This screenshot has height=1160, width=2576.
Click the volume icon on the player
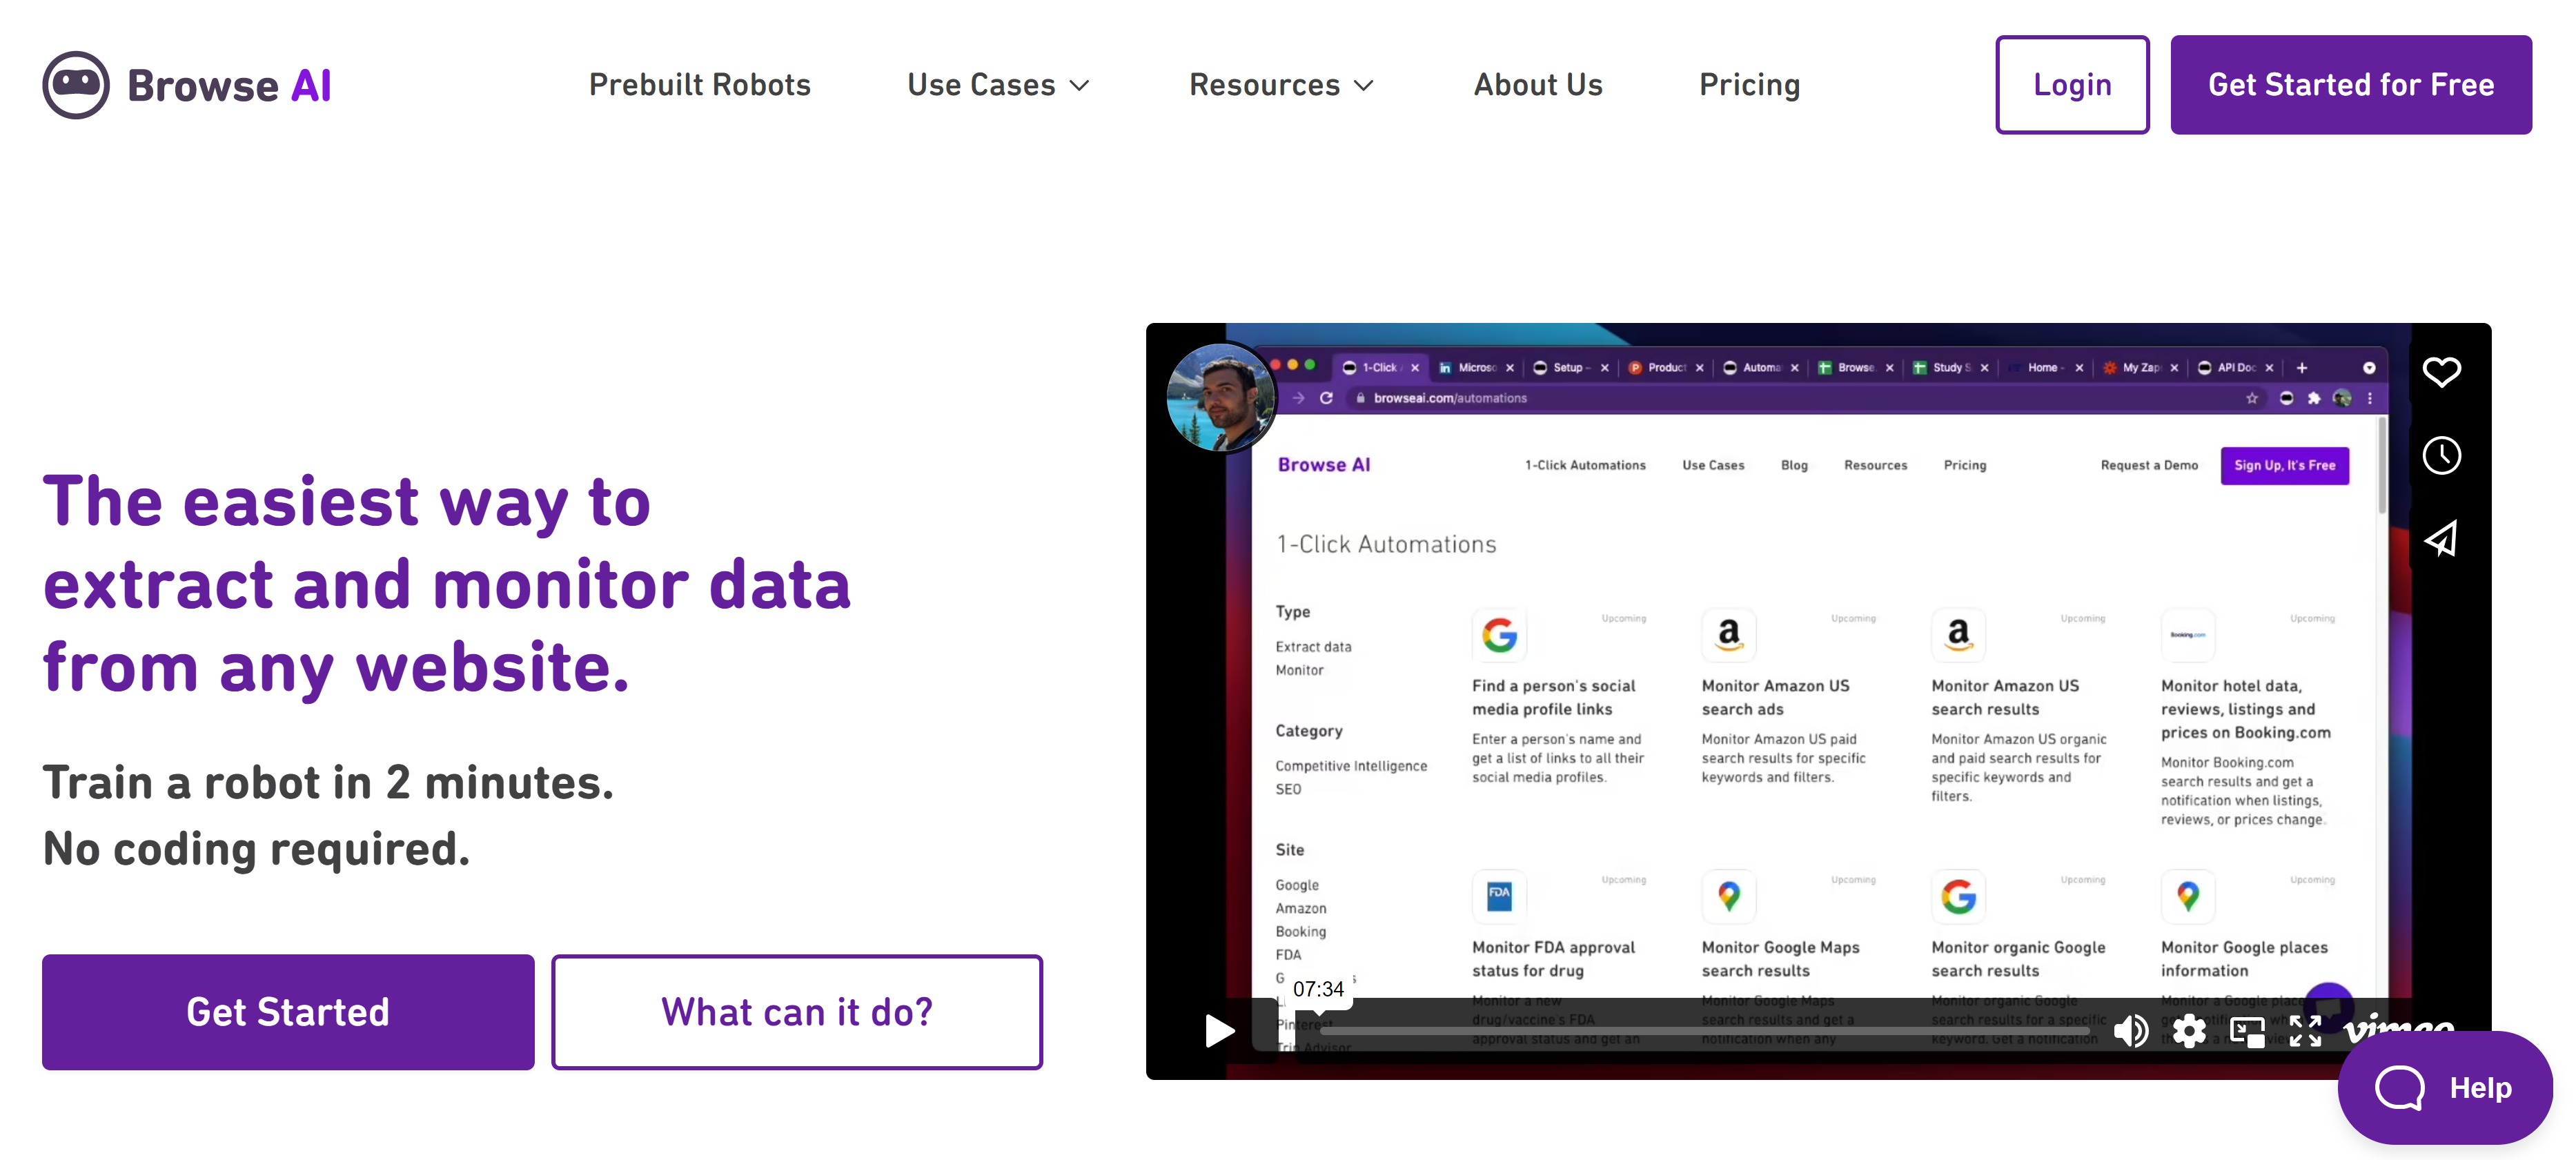pos(2131,1031)
